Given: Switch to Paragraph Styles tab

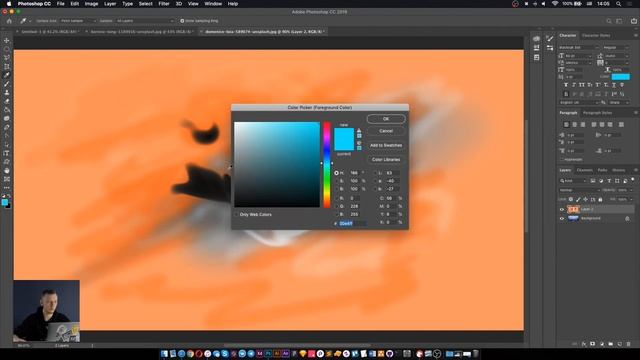Looking at the screenshot, I should click(x=598, y=113).
